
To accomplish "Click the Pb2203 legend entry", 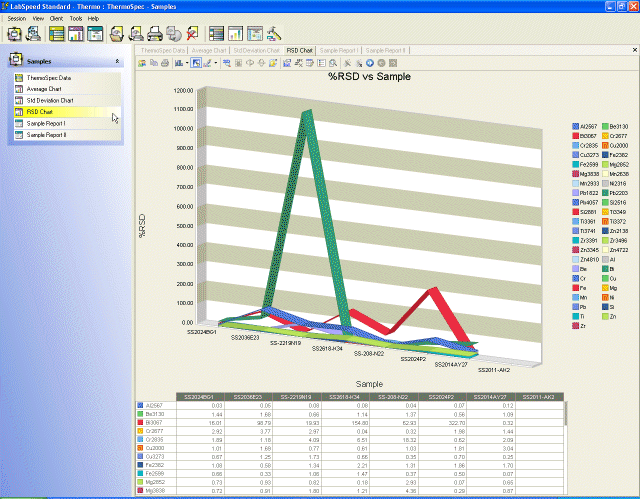I will click(x=615, y=193).
